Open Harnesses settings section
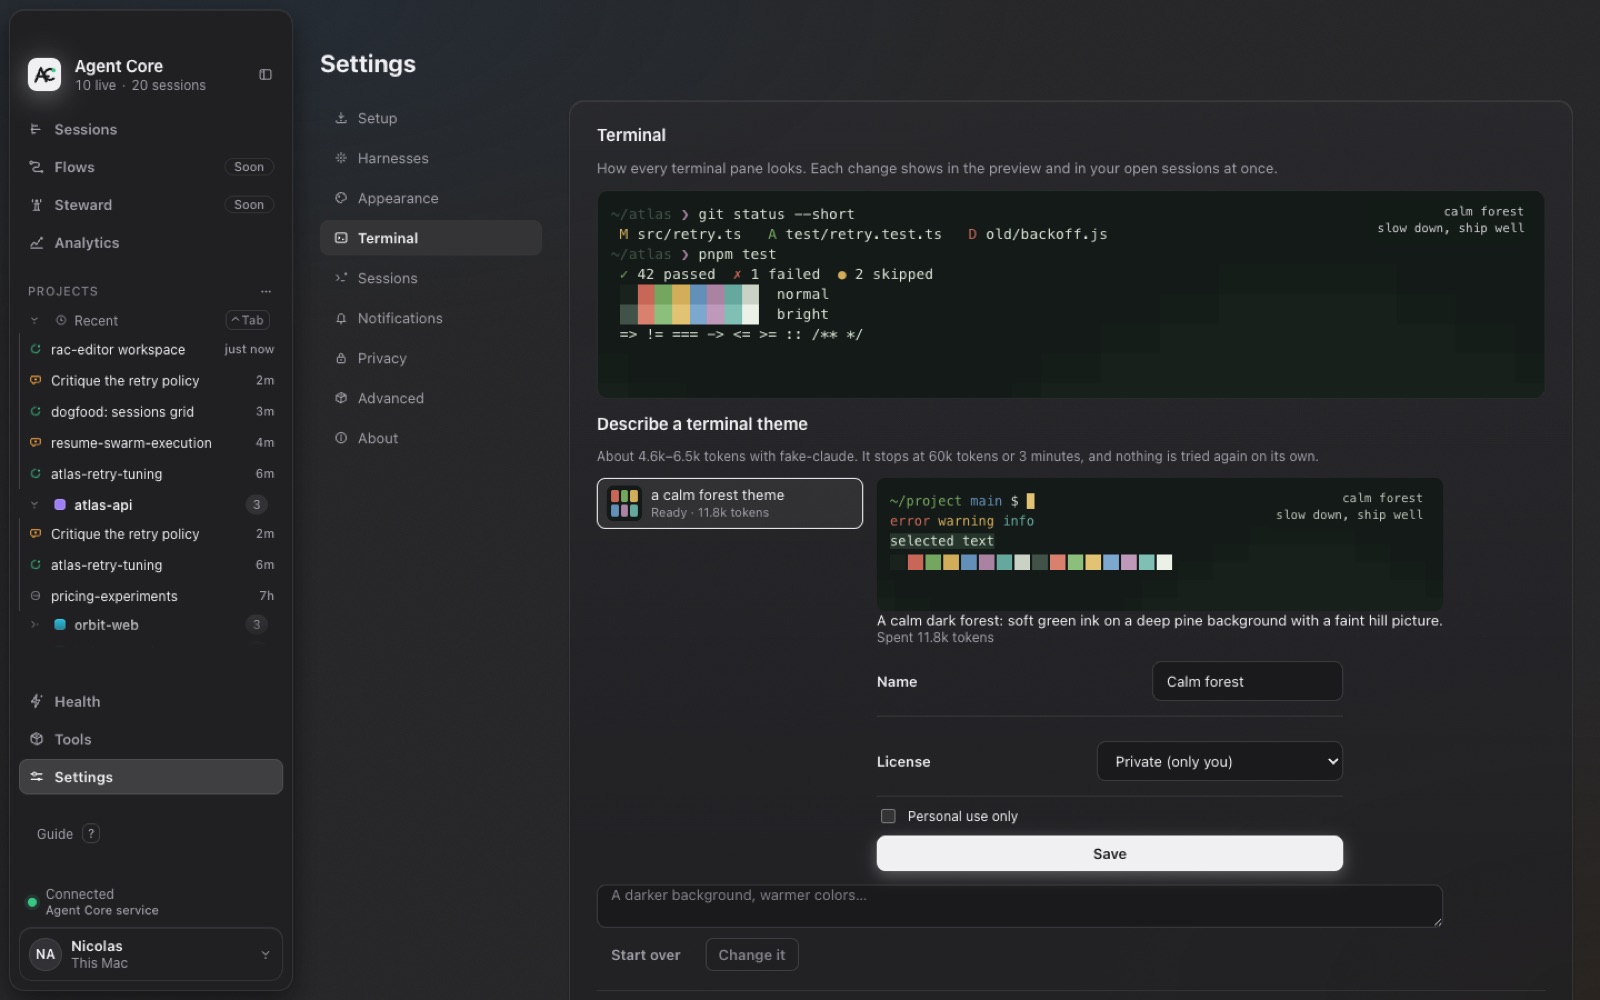Screen dimensions: 1600x1000 [x=430, y=158]
